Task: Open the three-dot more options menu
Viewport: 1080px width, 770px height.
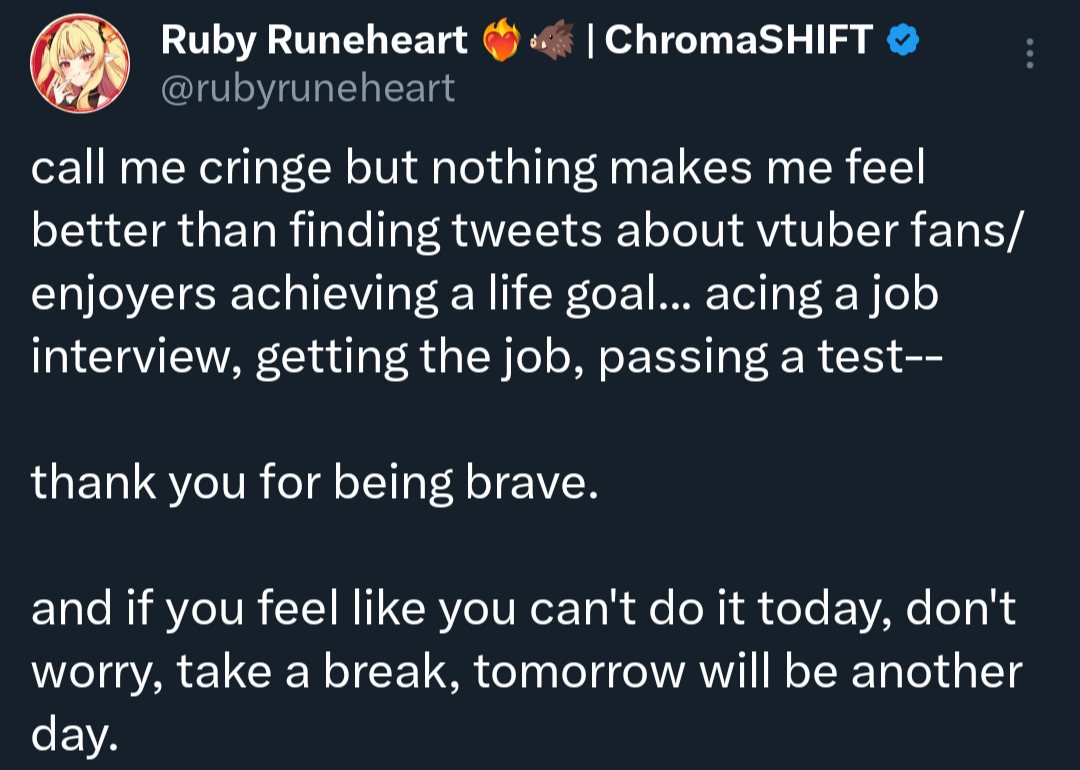Action: click(x=1029, y=53)
